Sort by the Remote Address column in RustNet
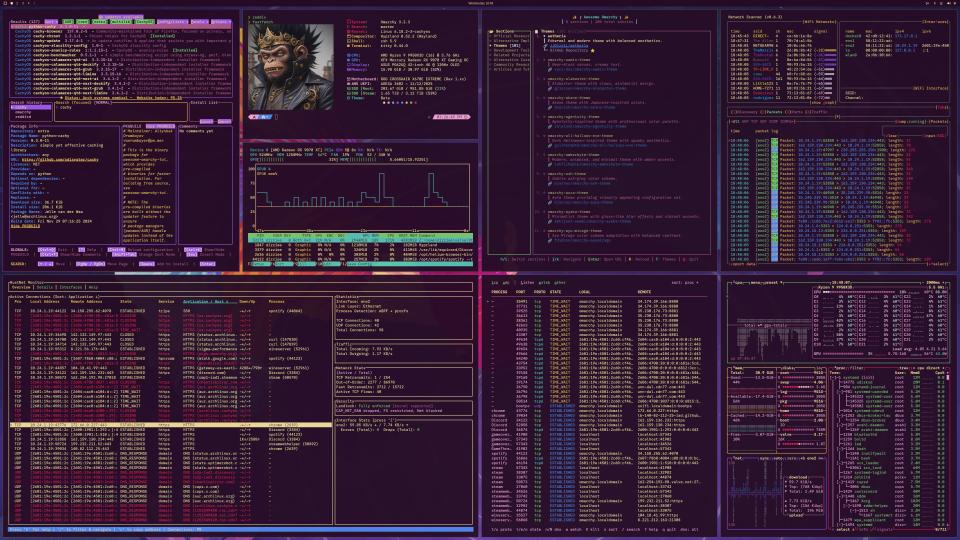 pyautogui.click(x=86, y=301)
